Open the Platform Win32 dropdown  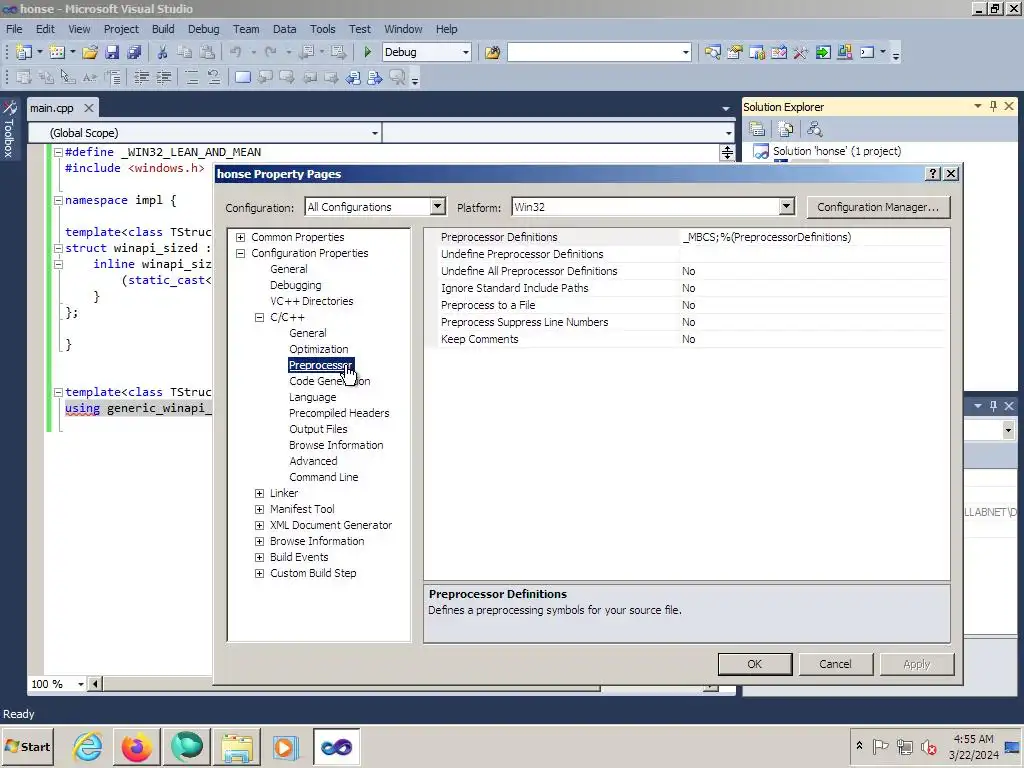pos(786,207)
